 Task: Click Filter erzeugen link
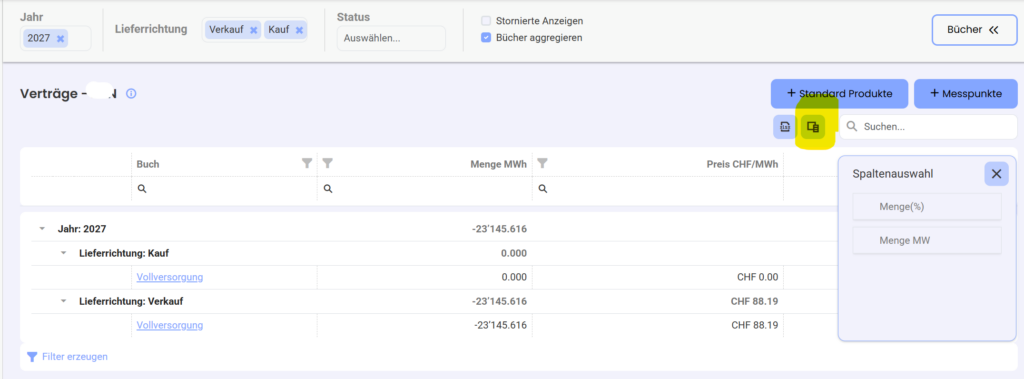(67, 357)
